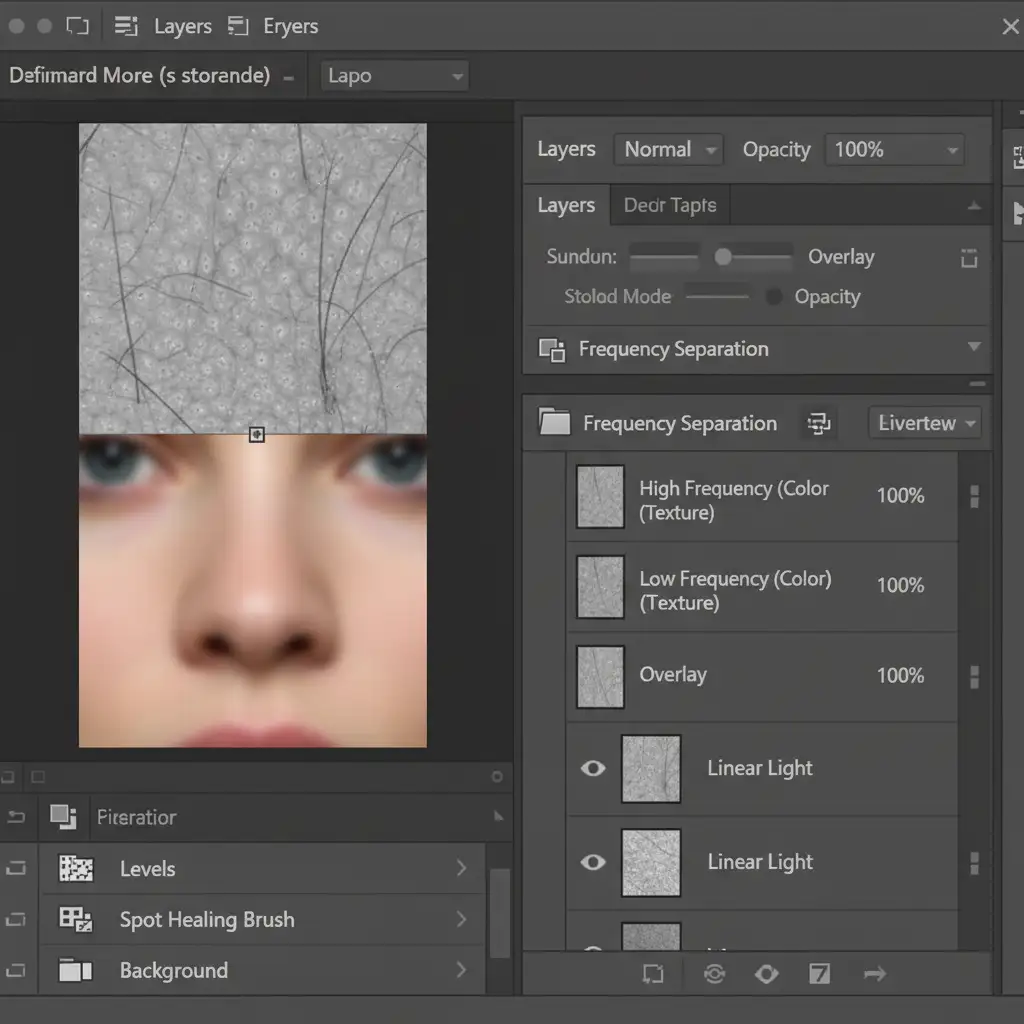Click the Background folder icon
This screenshot has height=1024, width=1024.
[x=76, y=970]
